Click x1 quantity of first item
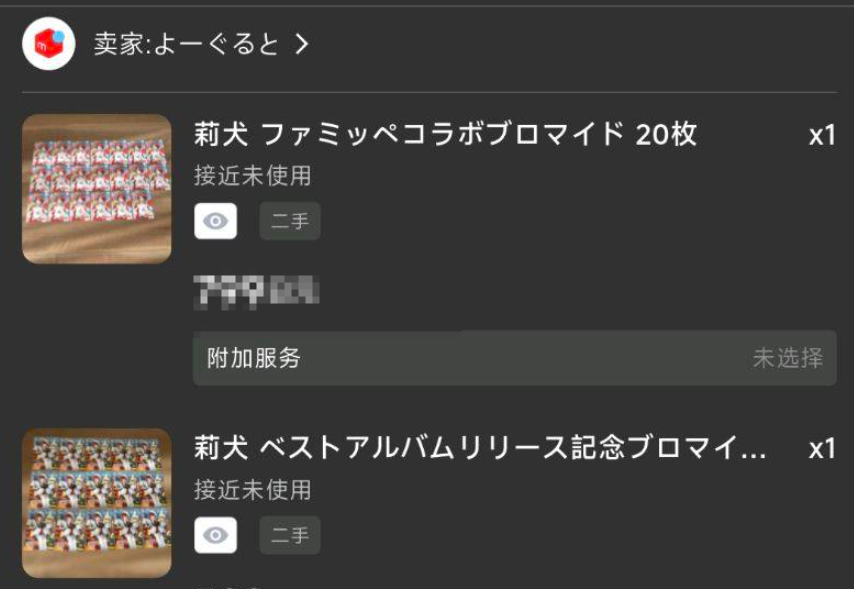This screenshot has height=589, width=854. pyautogui.click(x=822, y=135)
